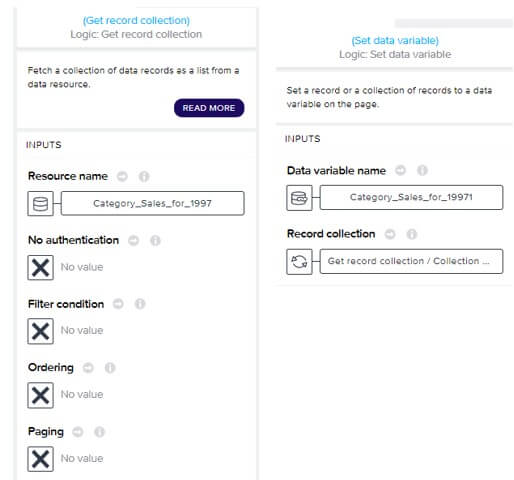Click the READ MORE button
This screenshot has height=480, width=514.
click(209, 108)
